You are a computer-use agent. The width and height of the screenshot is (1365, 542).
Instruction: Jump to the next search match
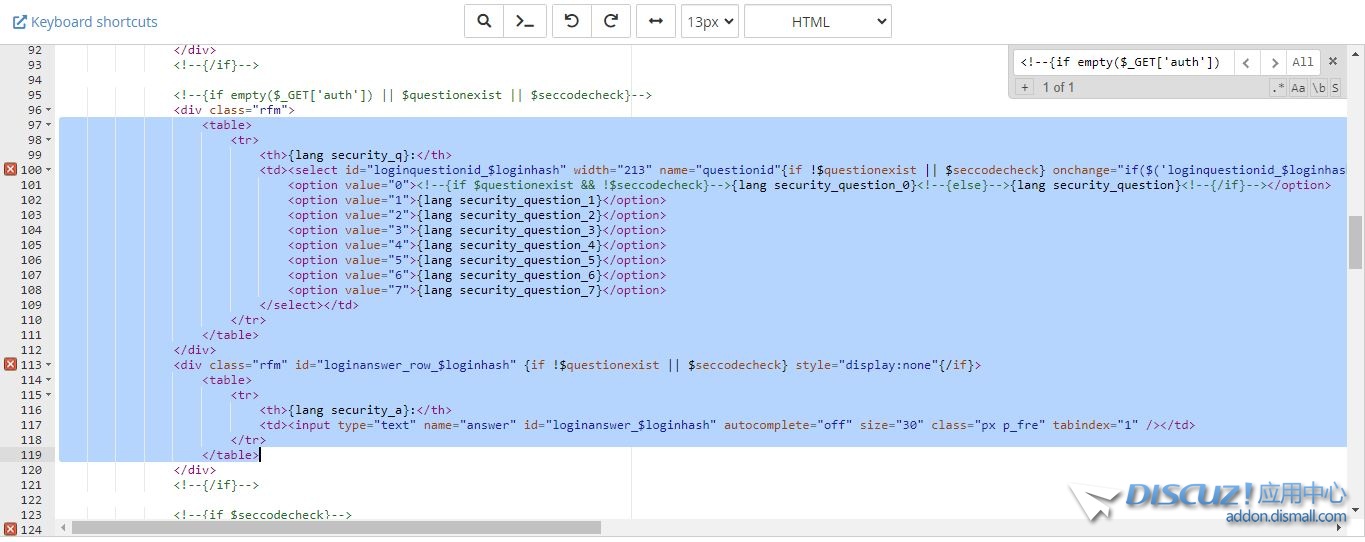click(1273, 62)
